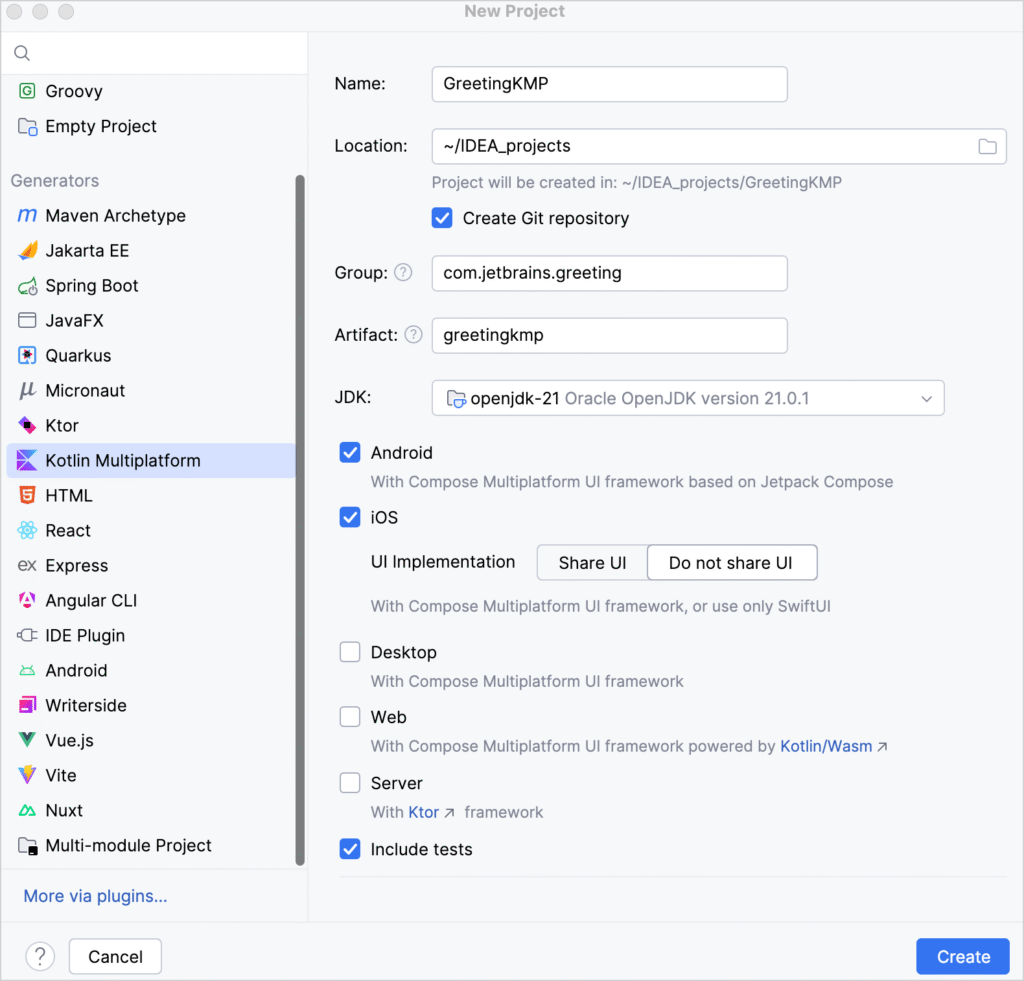Click the Angular CLI icon
The image size is (1024, 981).
[27, 601]
